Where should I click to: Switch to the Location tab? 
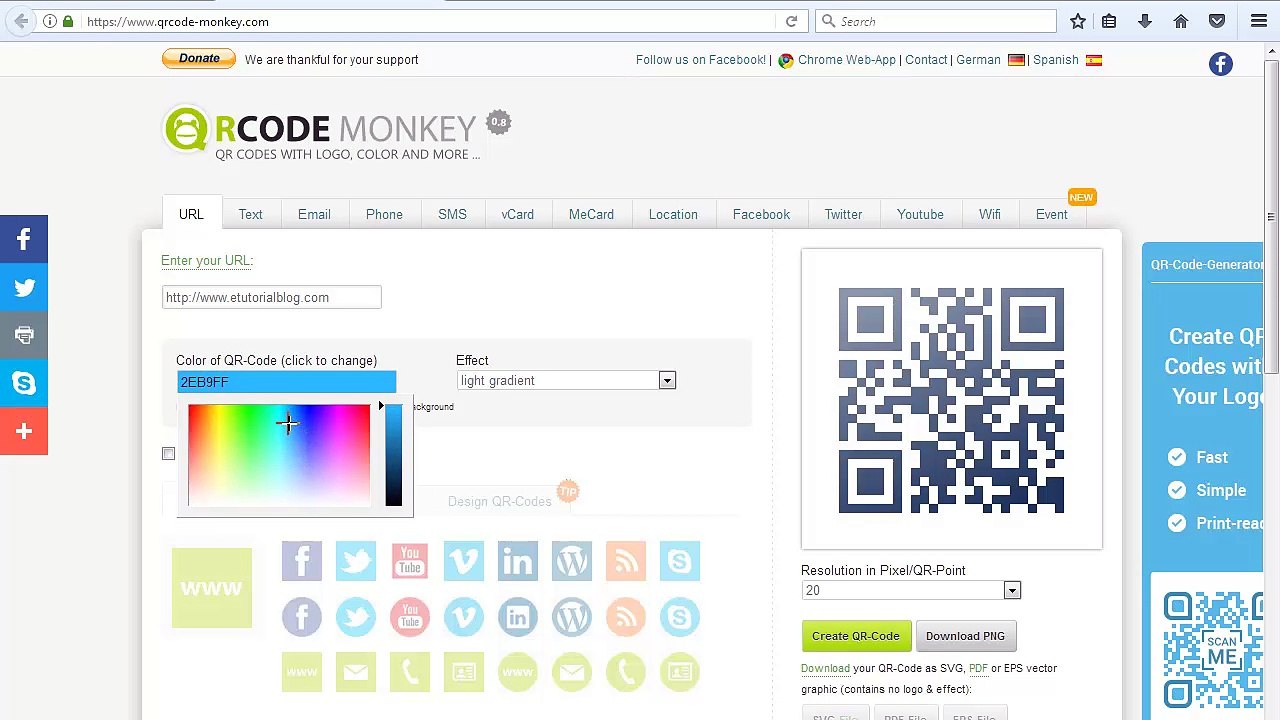(x=673, y=214)
